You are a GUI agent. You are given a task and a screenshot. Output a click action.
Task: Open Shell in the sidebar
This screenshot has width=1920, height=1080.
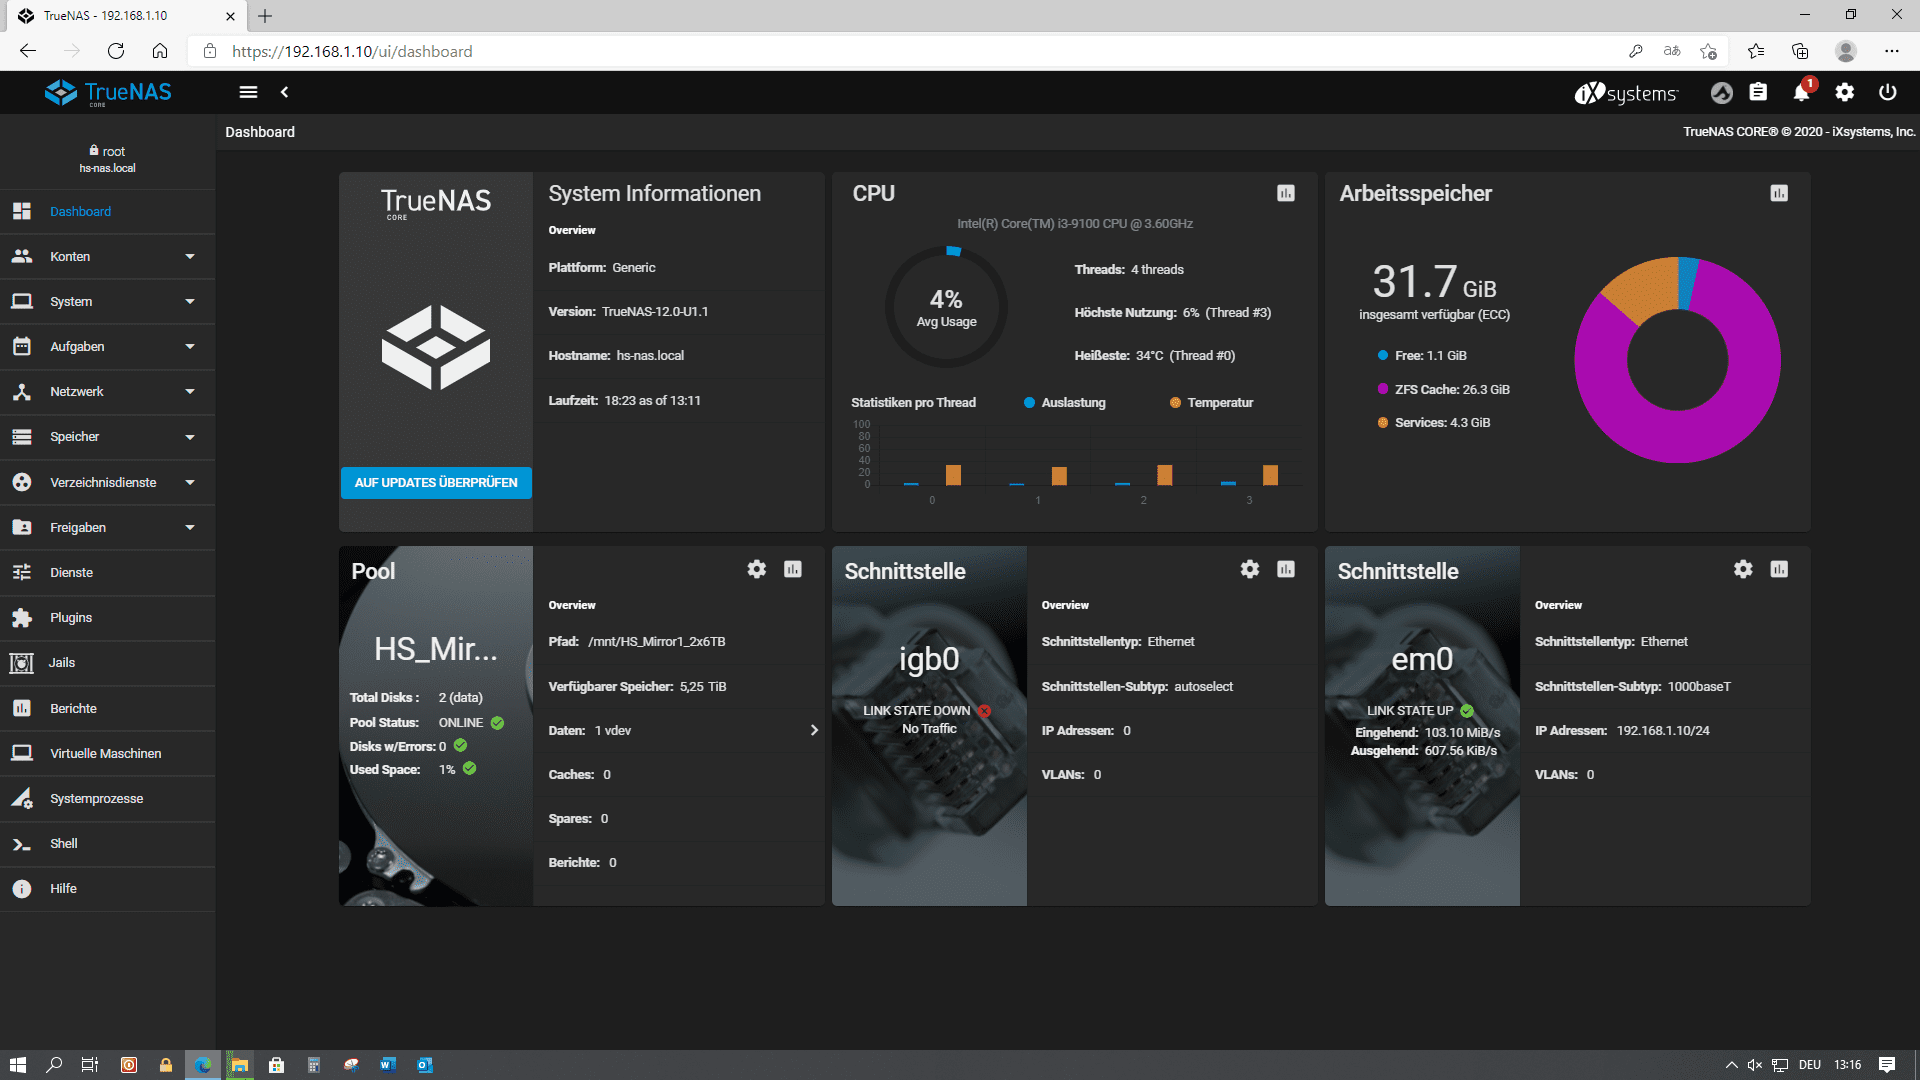pyautogui.click(x=108, y=844)
